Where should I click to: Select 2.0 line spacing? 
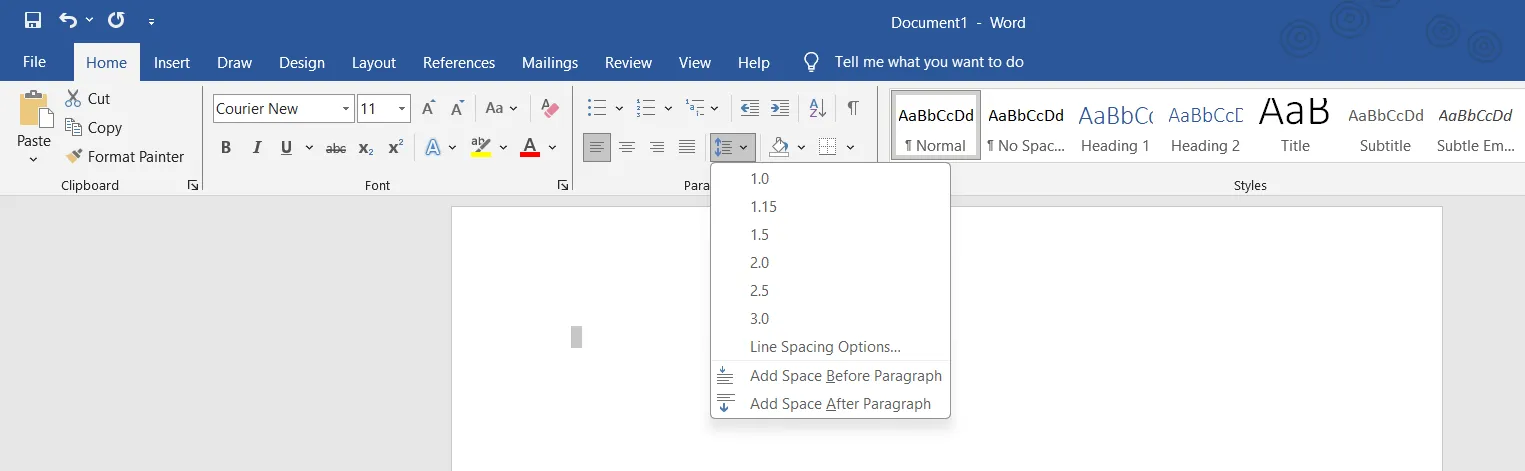tap(830, 262)
